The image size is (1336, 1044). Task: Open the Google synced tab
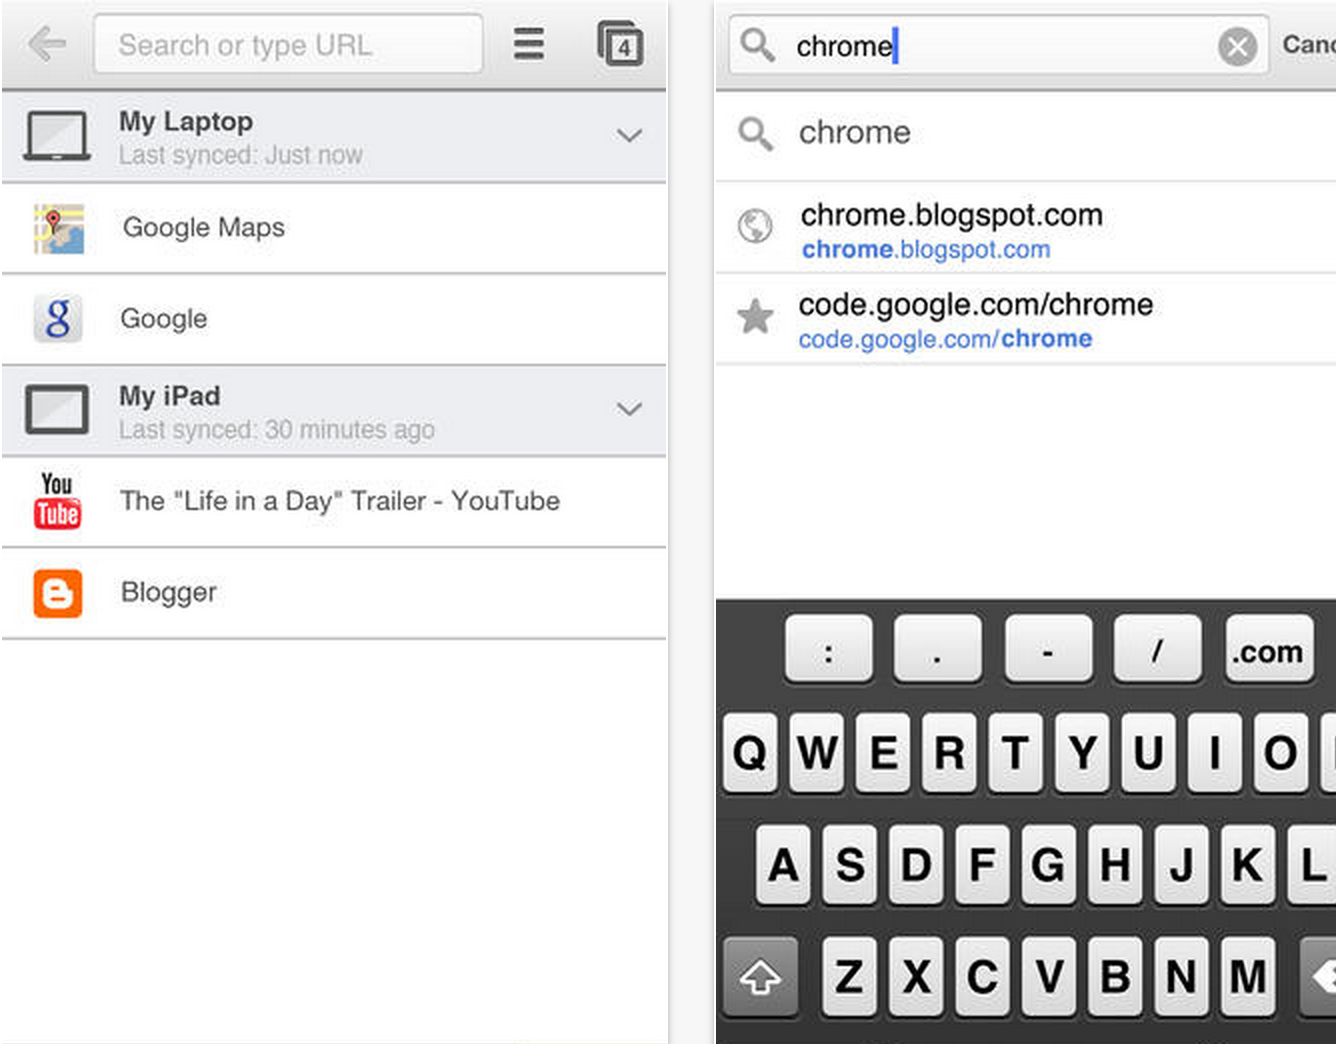[x=334, y=319]
